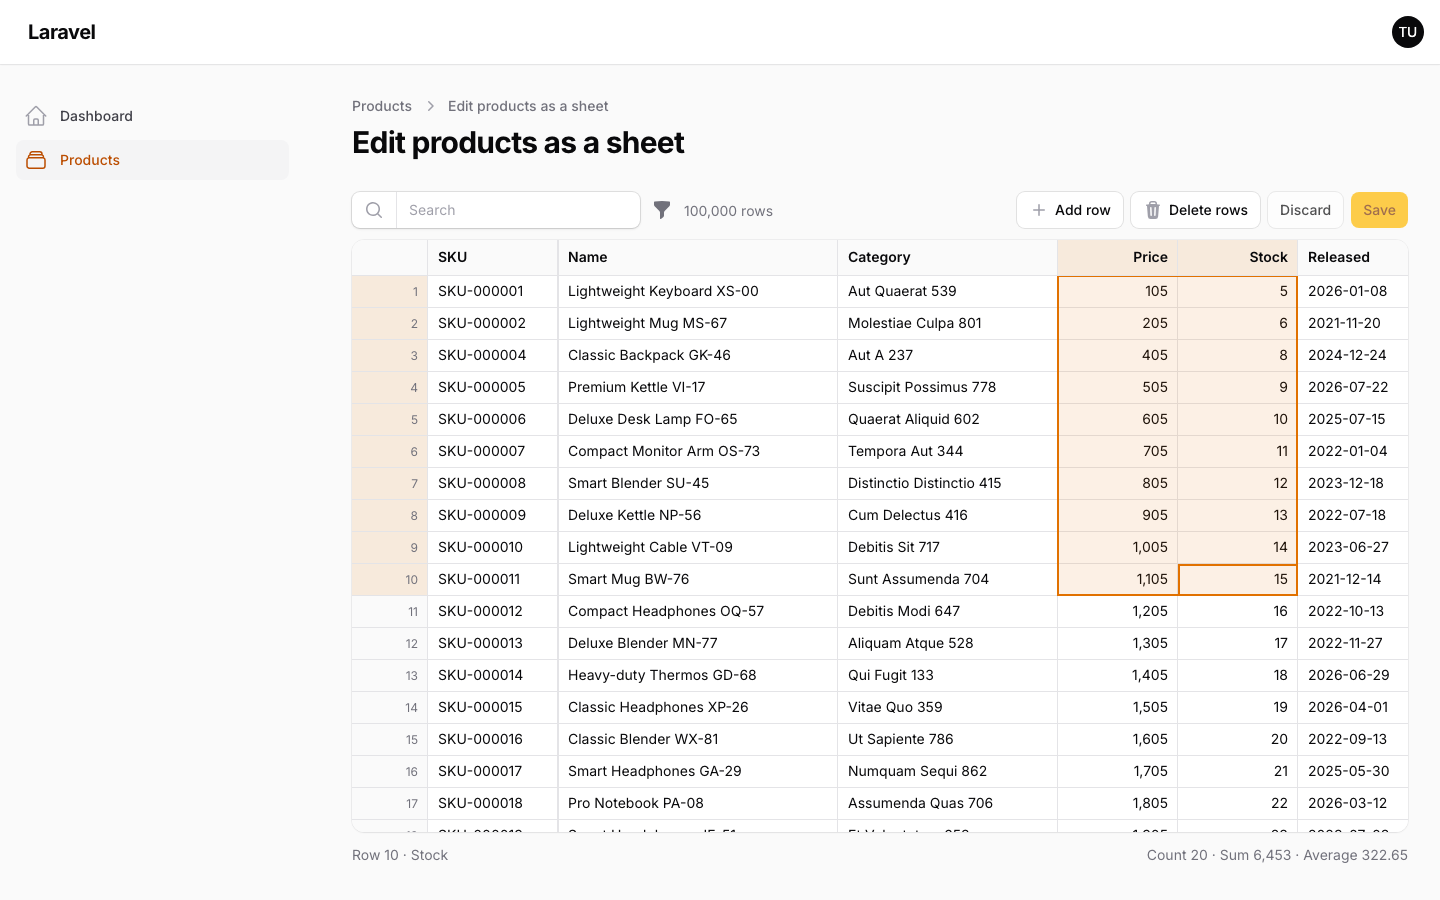Click cell Distinctio Distinctio 415
Screen dimensions: 1440x900
[948, 484]
